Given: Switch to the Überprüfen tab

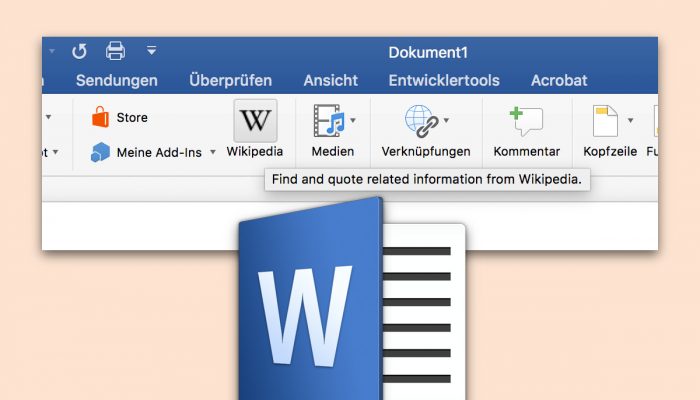Looking at the screenshot, I should [x=230, y=80].
